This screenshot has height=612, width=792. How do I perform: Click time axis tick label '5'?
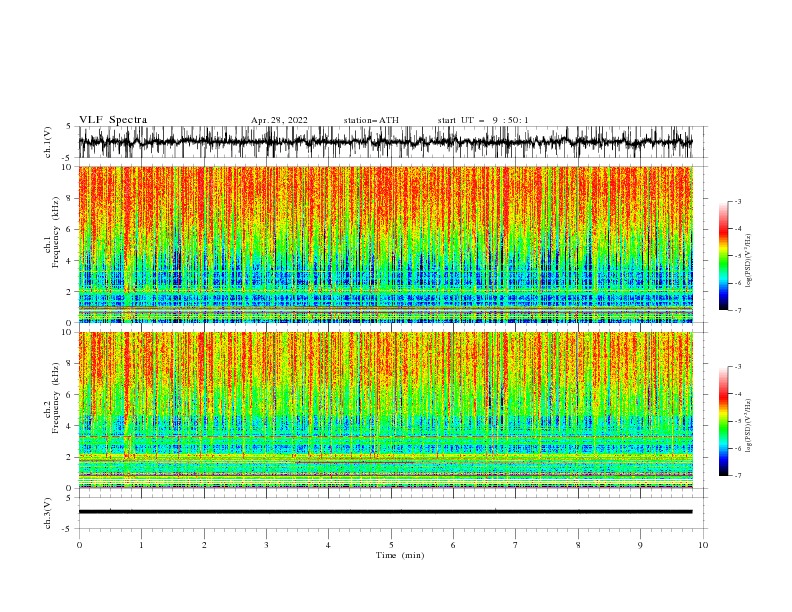coord(391,545)
